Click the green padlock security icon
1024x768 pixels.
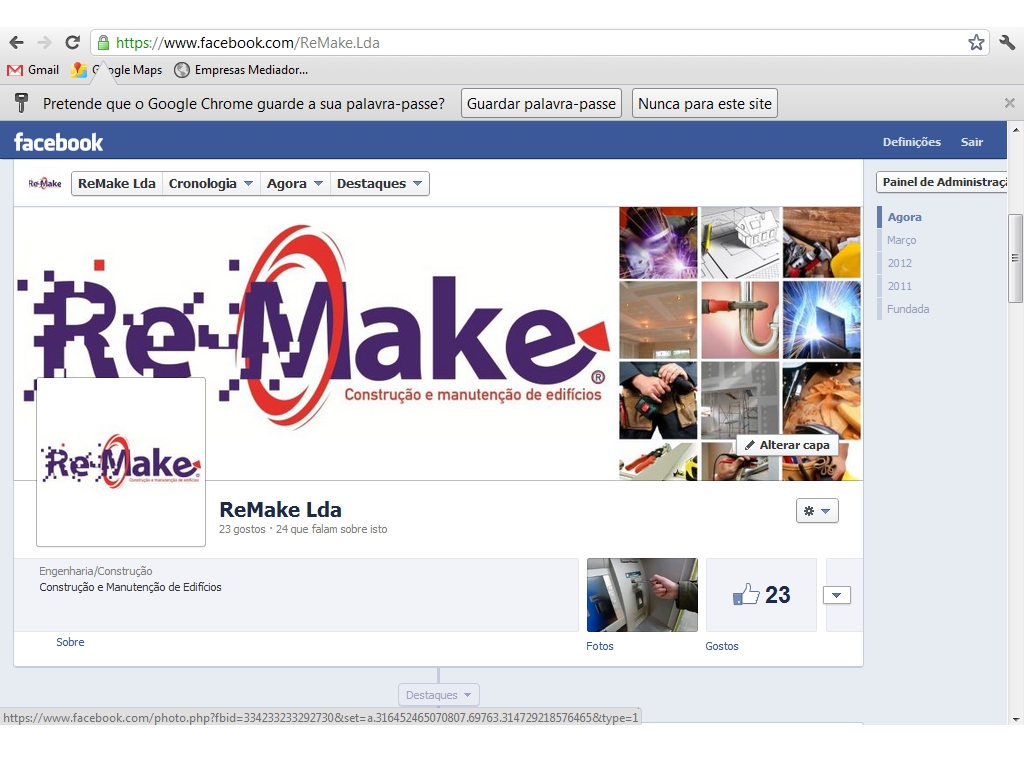pyautogui.click(x=103, y=43)
